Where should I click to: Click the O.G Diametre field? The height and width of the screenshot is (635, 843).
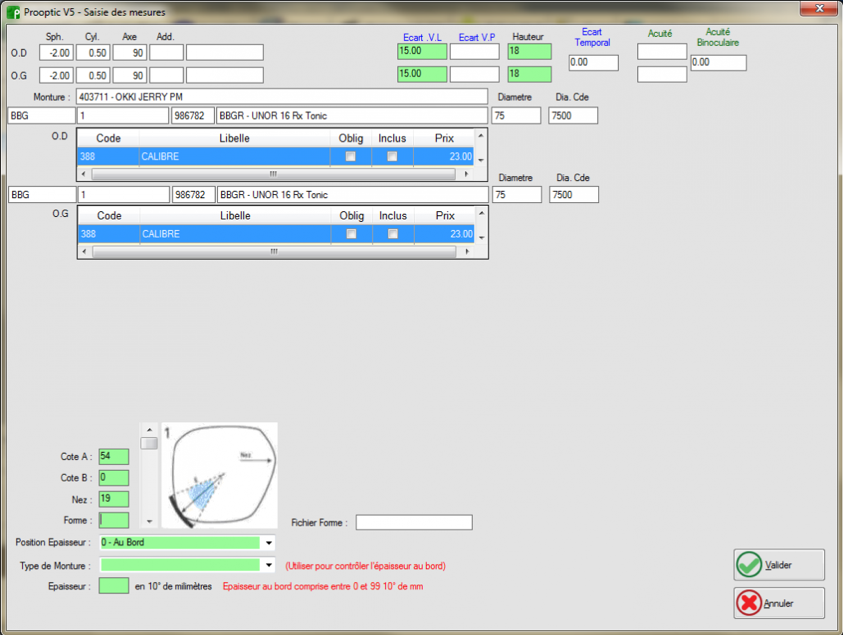pos(517,195)
